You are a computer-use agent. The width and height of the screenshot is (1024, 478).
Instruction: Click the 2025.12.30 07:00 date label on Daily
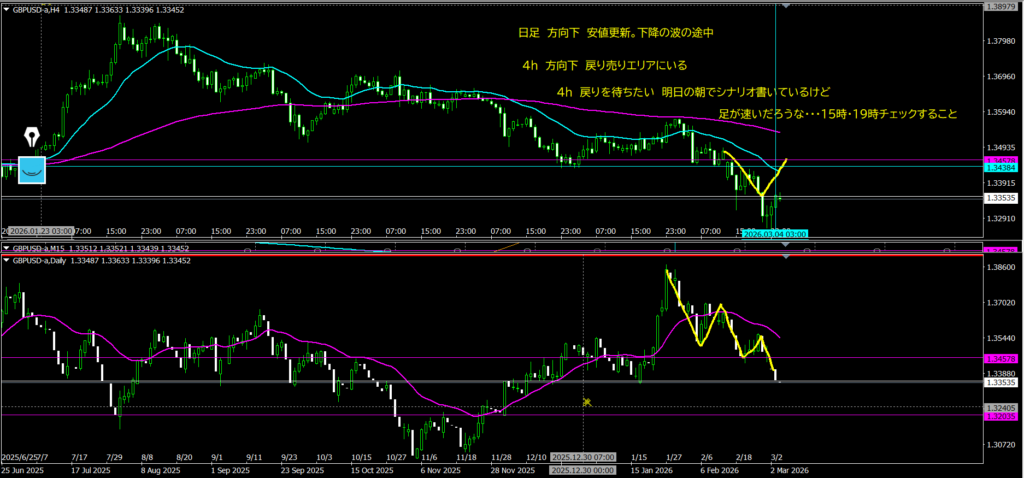[584, 458]
